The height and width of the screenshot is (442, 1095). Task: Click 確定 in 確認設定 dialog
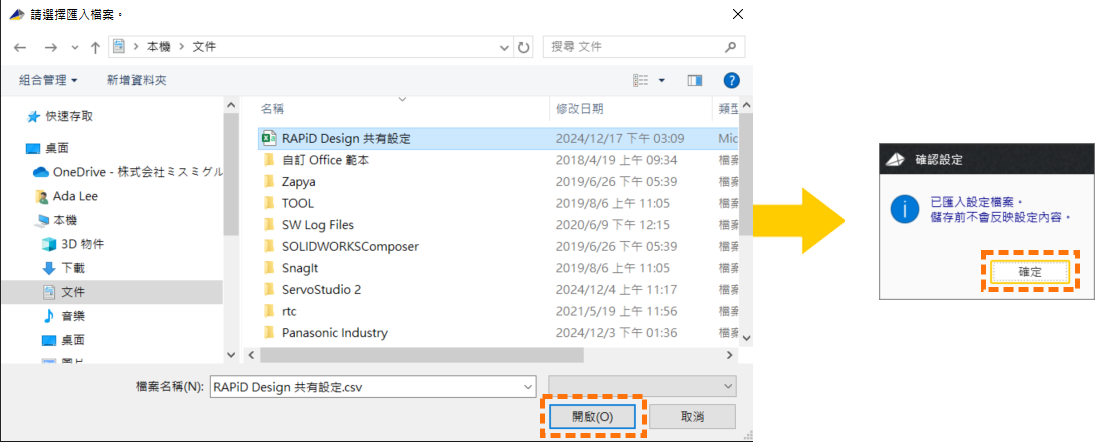pos(1030,272)
